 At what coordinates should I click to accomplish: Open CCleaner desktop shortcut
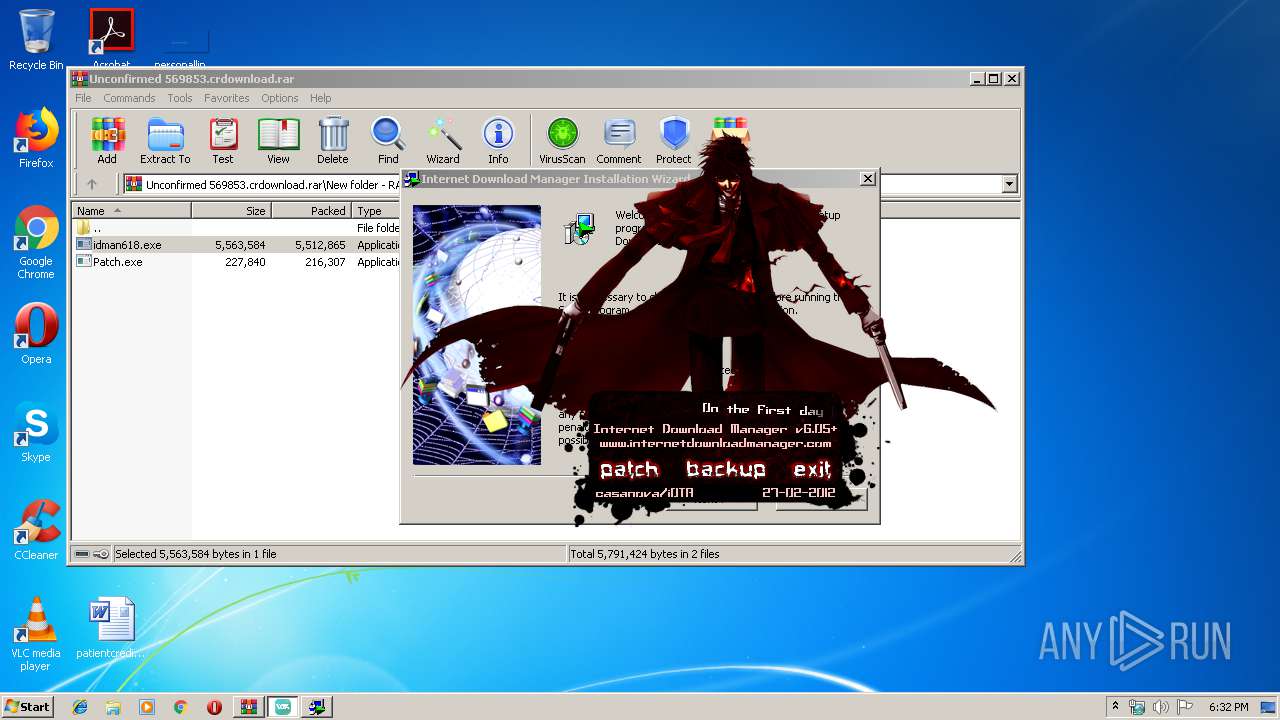pos(36,530)
